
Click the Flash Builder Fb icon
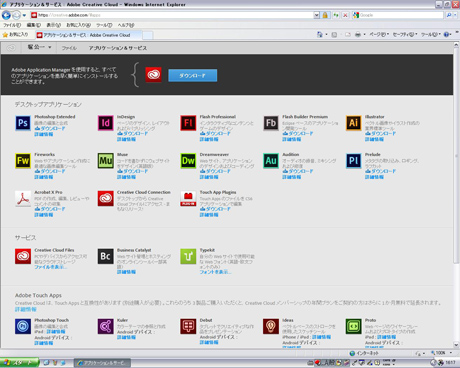coord(271,123)
